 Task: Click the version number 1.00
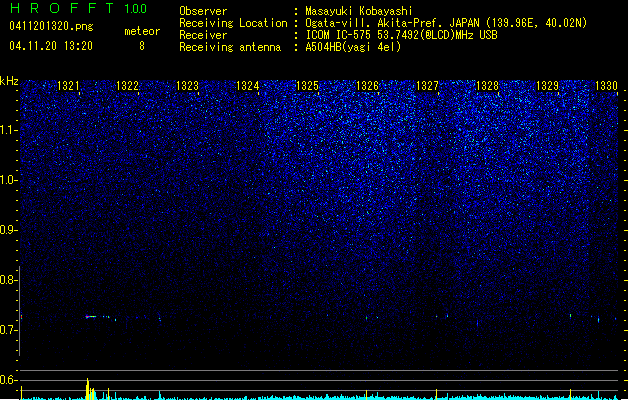[x=136, y=9]
